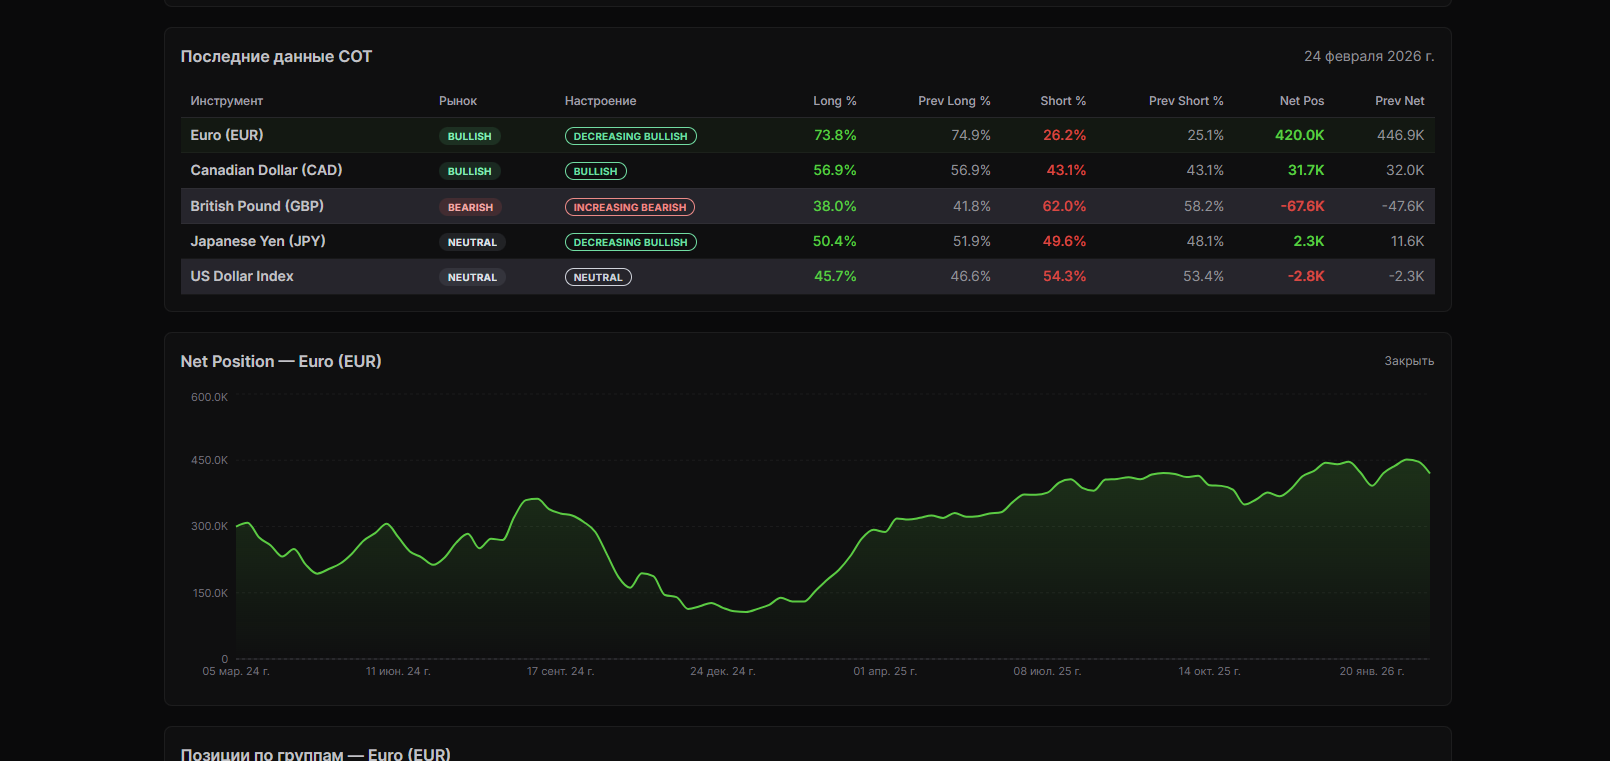
Task: Click the Prev Long % column header
Action: coord(954,101)
